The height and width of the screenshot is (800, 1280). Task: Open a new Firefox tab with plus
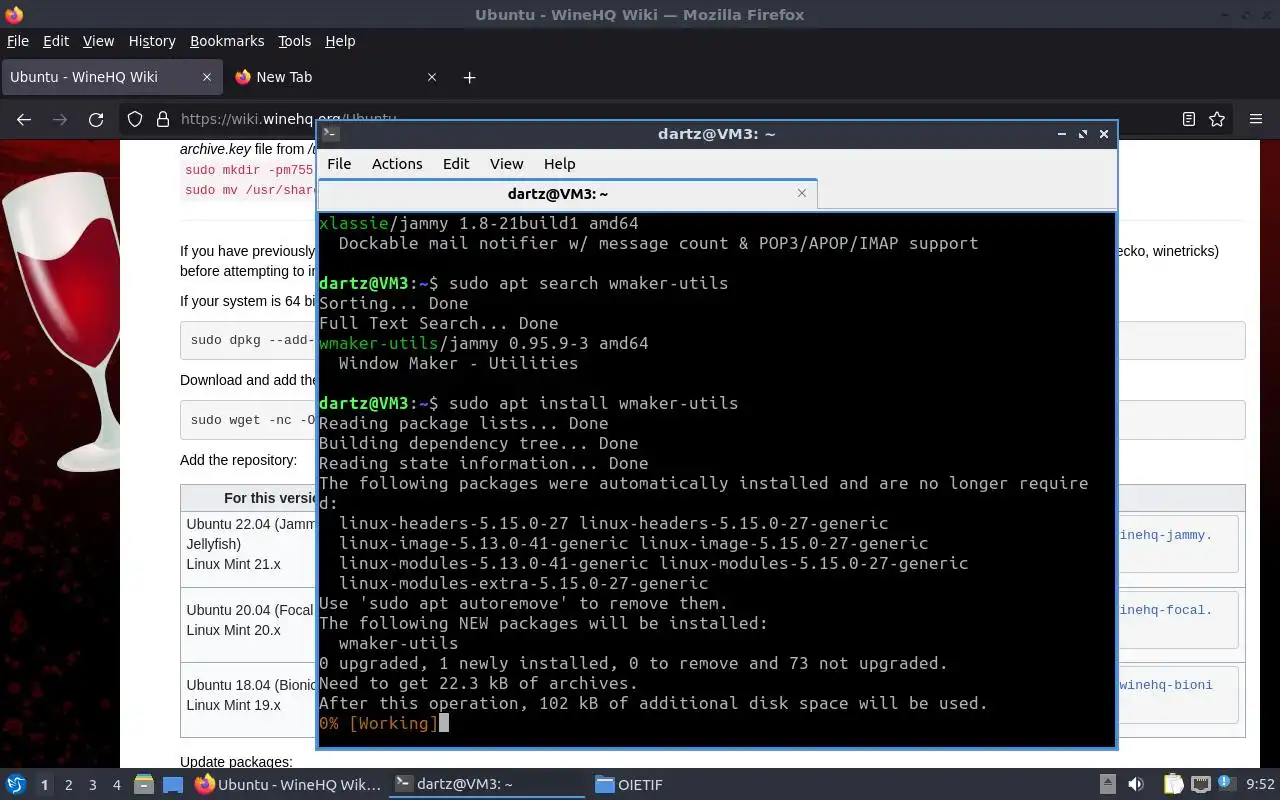pyautogui.click(x=469, y=77)
